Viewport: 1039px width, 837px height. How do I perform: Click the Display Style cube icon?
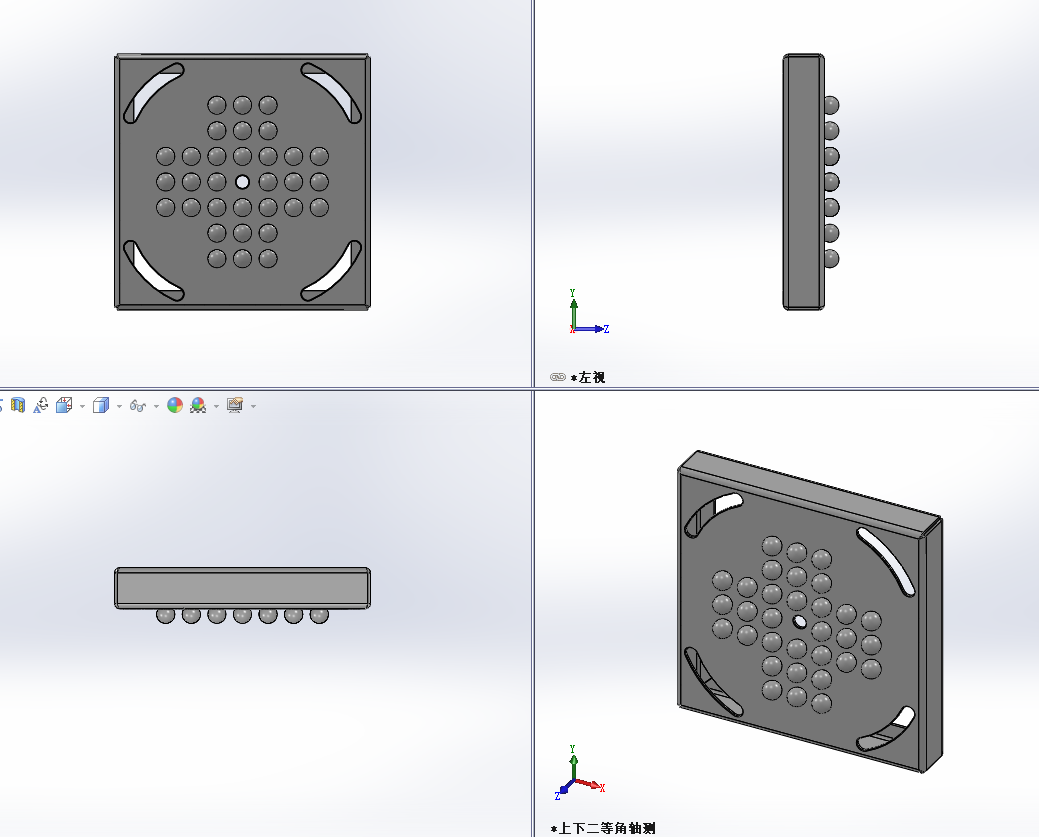tap(101, 405)
